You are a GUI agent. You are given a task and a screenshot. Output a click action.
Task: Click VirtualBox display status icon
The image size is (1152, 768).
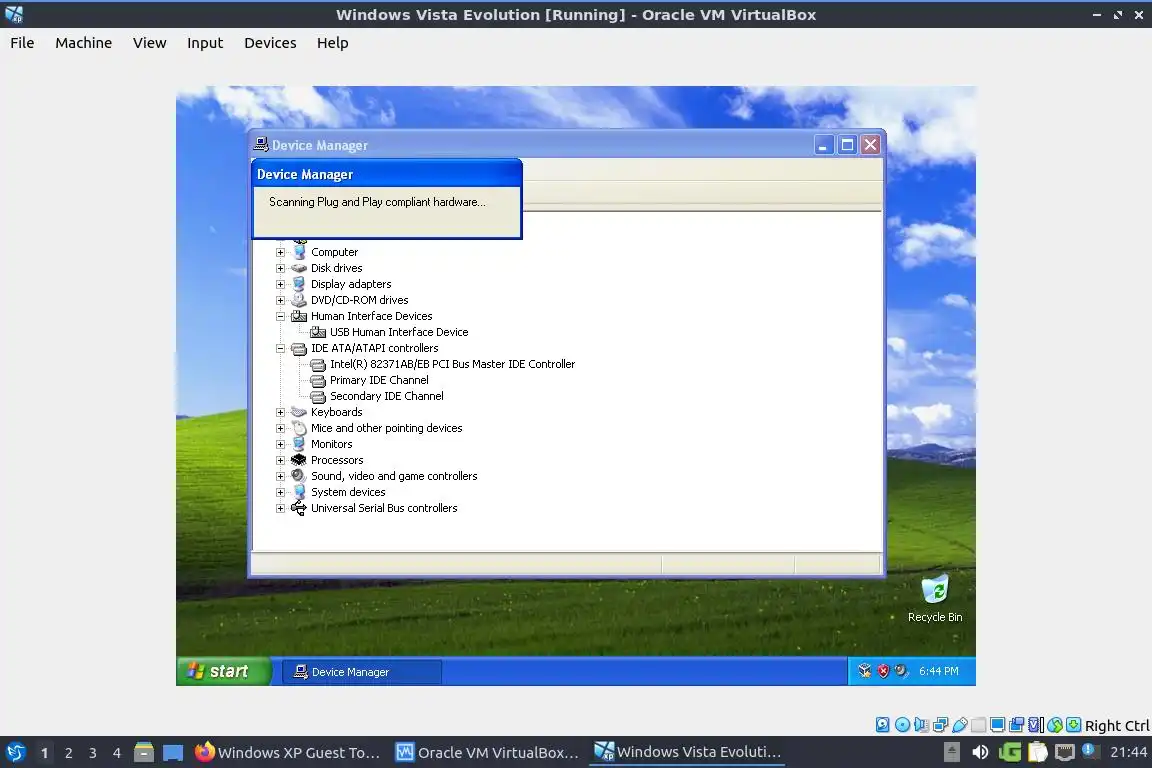998,725
